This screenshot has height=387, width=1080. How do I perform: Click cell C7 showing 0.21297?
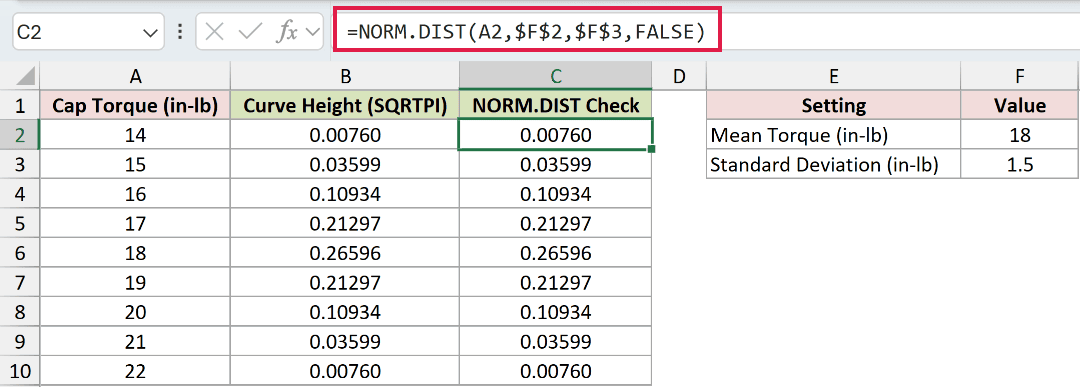point(556,282)
